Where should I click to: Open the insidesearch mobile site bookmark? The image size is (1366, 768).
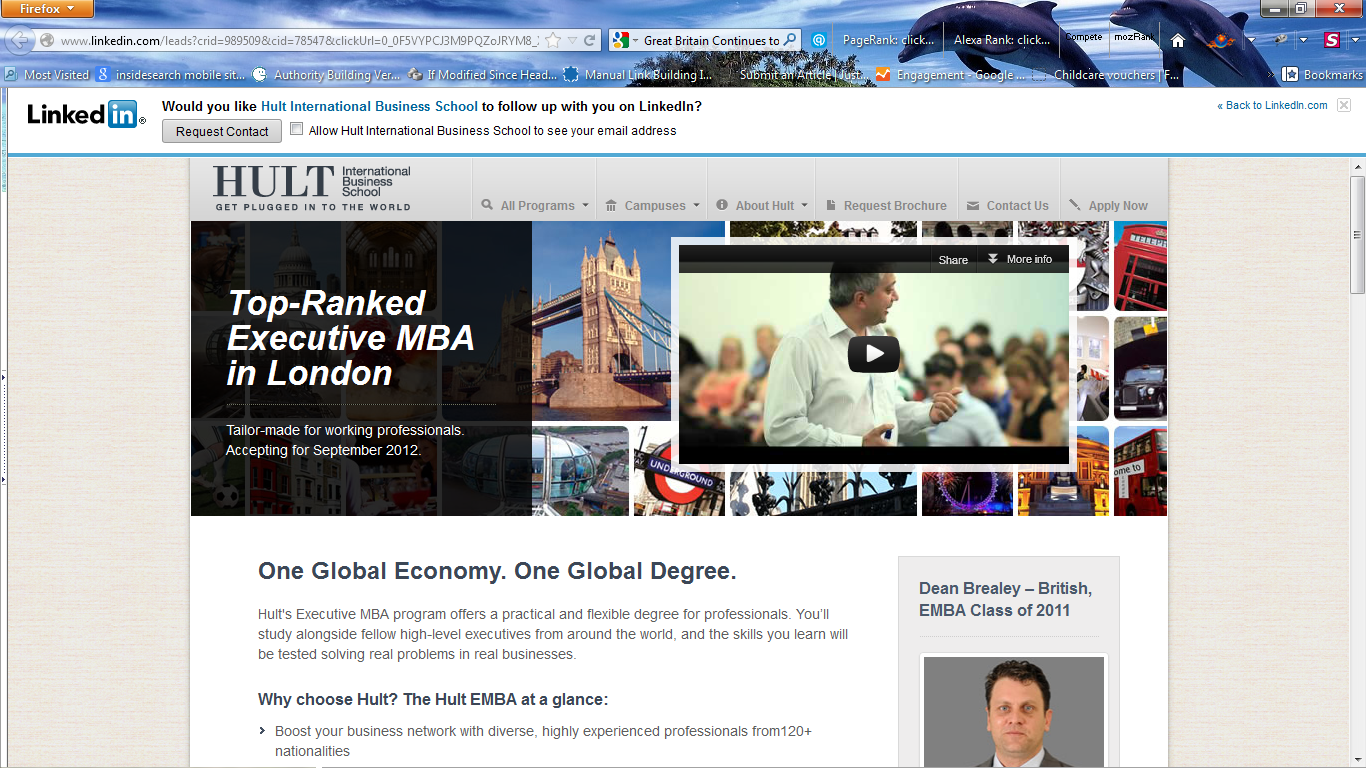pos(171,74)
